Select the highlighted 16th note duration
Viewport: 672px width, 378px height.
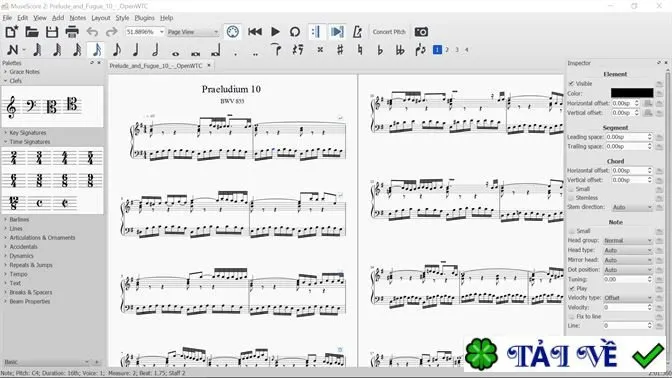click(96, 50)
